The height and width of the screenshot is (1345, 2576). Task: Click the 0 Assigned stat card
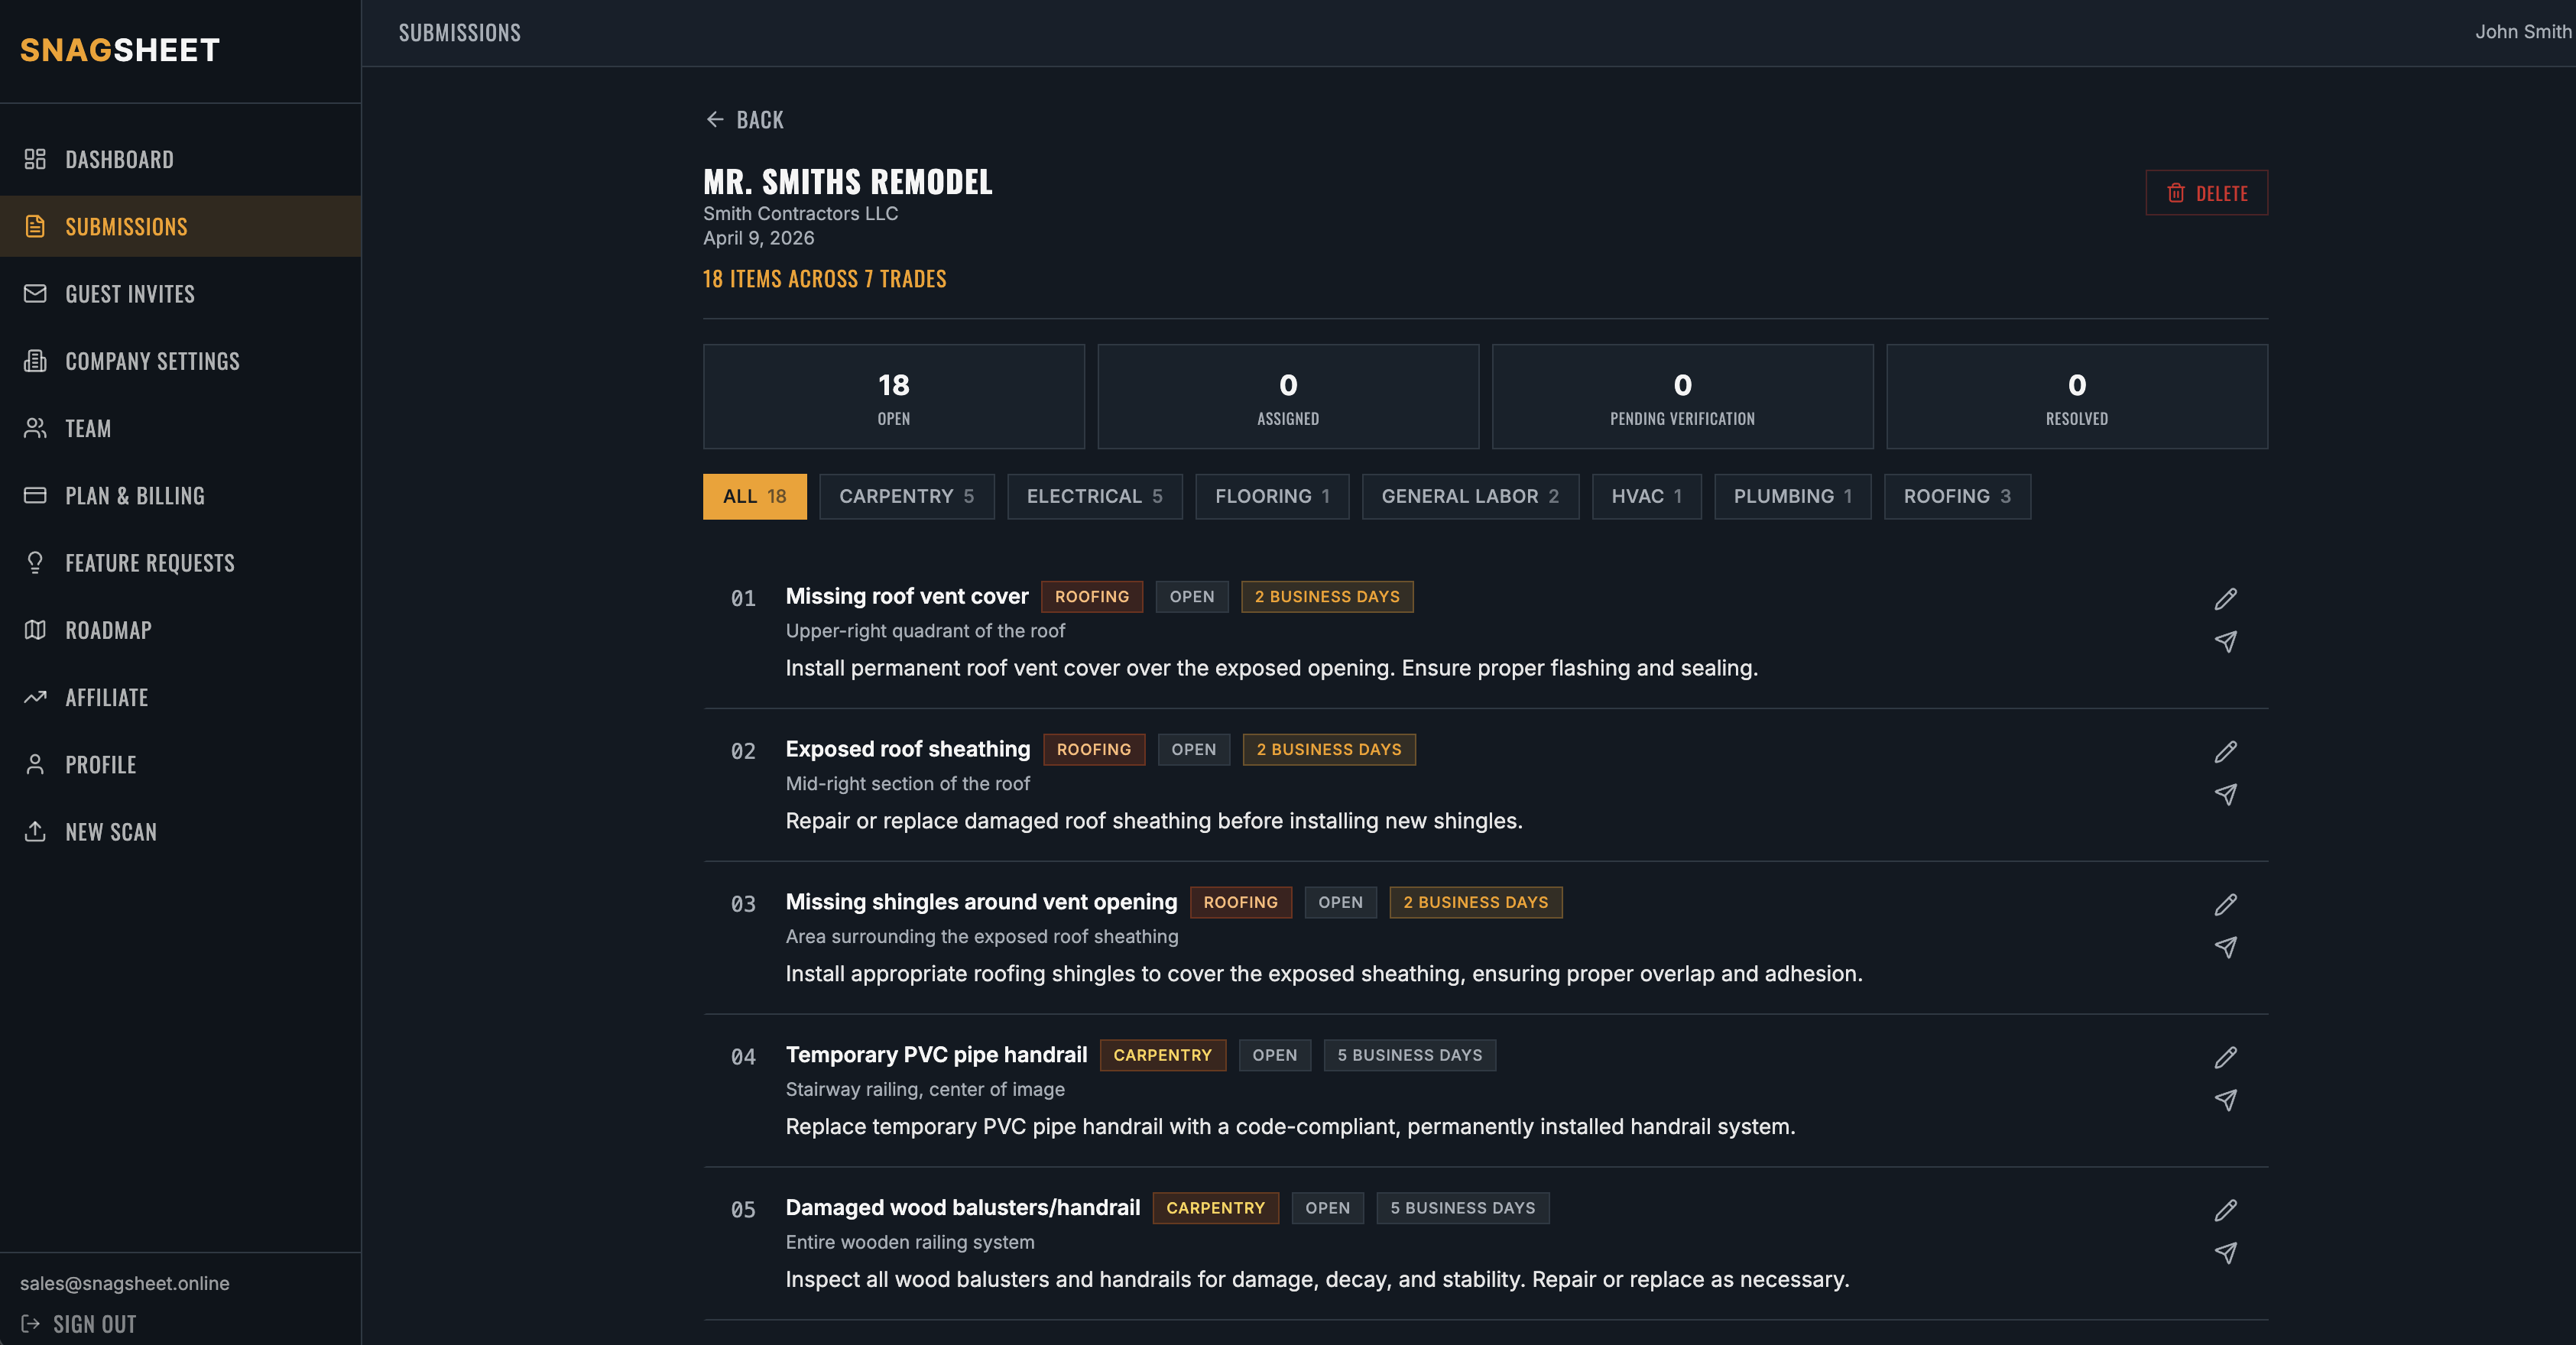1288,397
